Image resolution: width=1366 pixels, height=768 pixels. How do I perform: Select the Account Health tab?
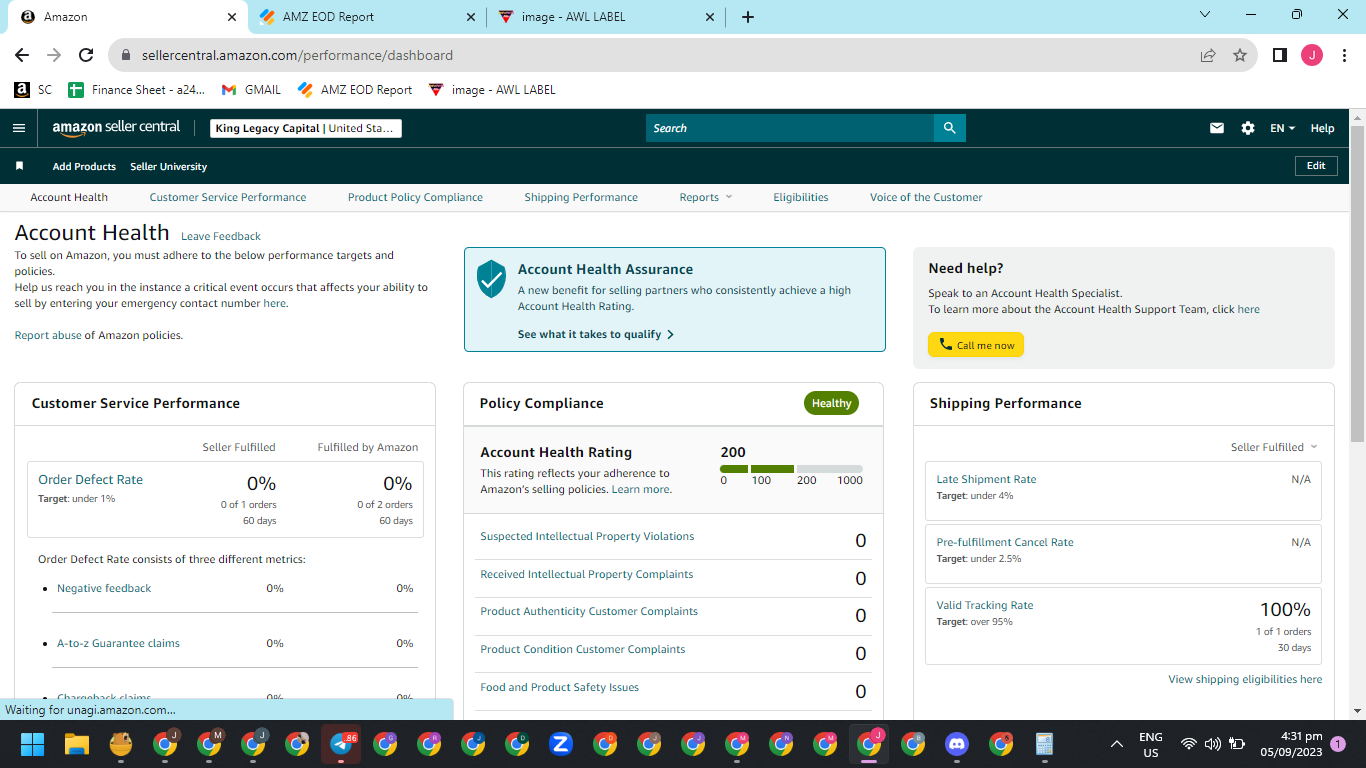point(69,197)
